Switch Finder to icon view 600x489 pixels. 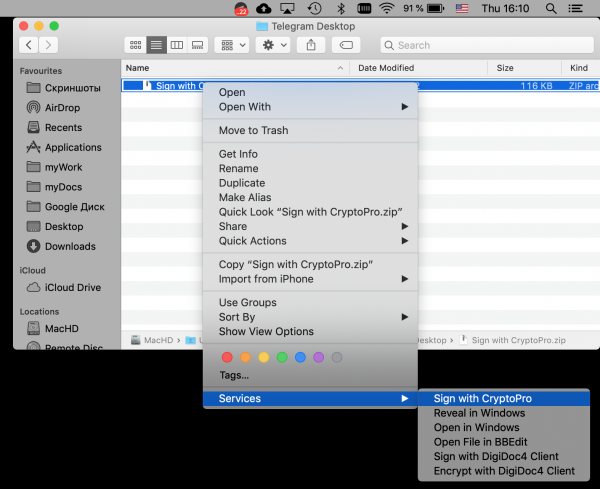click(135, 45)
